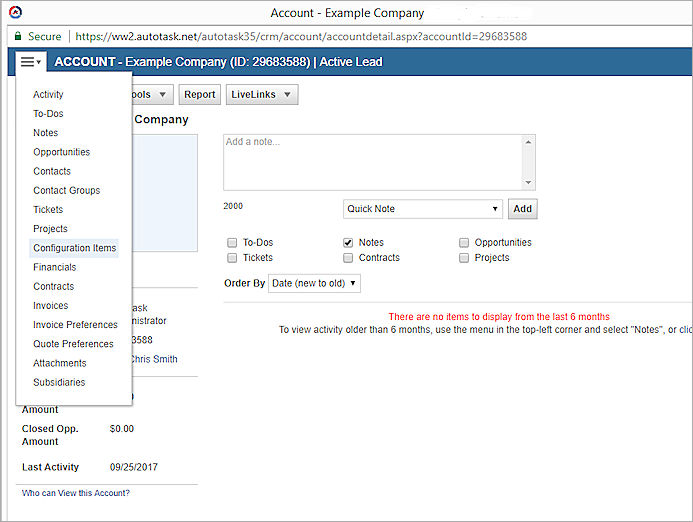Uncheck the Notes checkbox
Screen dimensions: 693x522
tap(348, 243)
